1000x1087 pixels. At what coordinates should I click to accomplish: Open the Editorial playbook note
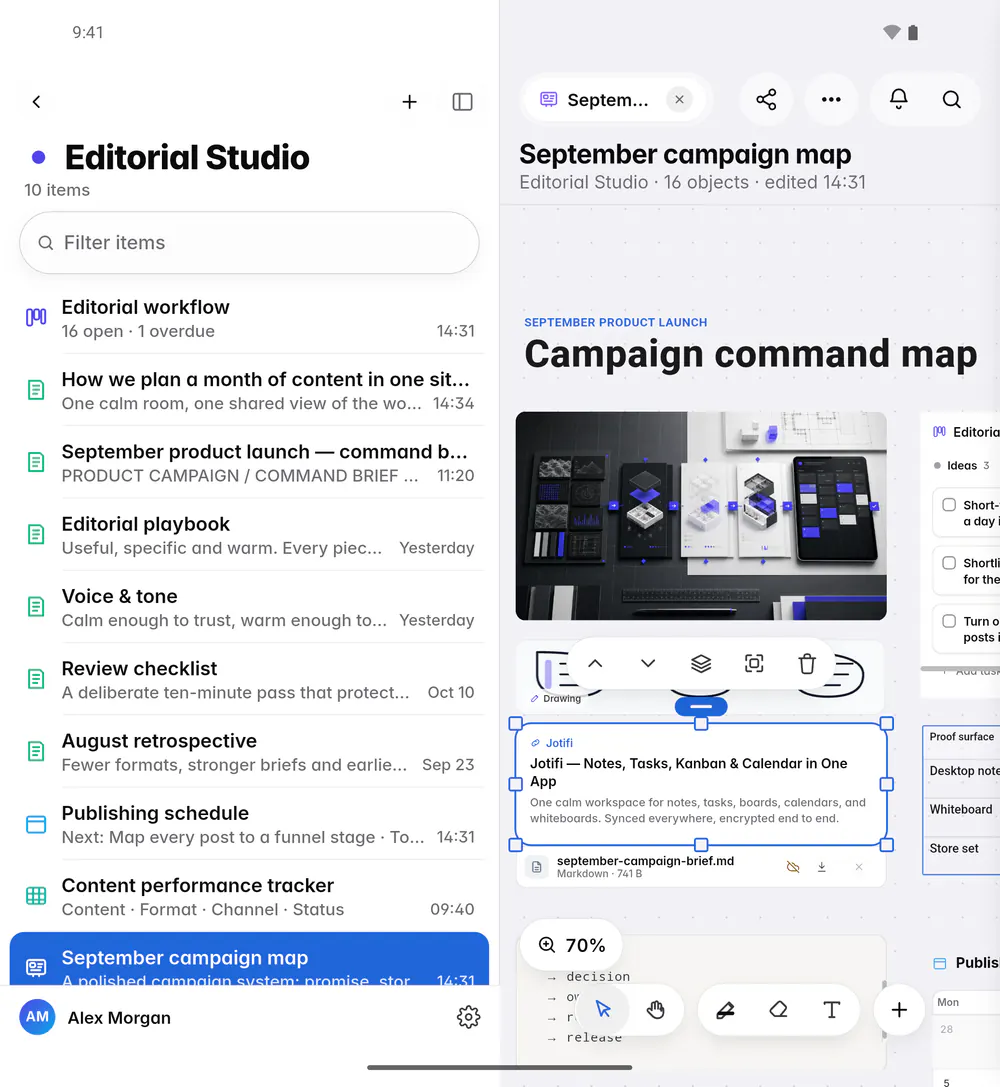249,535
